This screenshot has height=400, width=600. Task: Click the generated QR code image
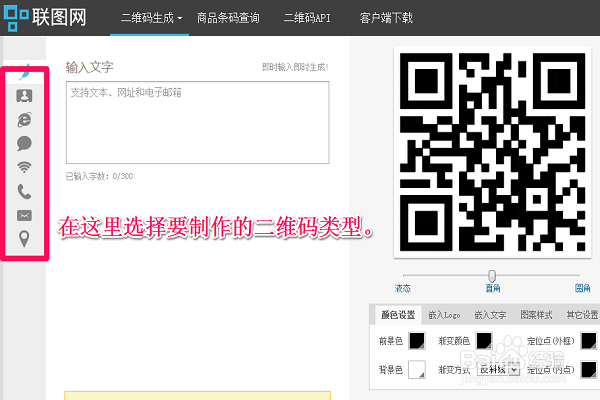coord(492,152)
